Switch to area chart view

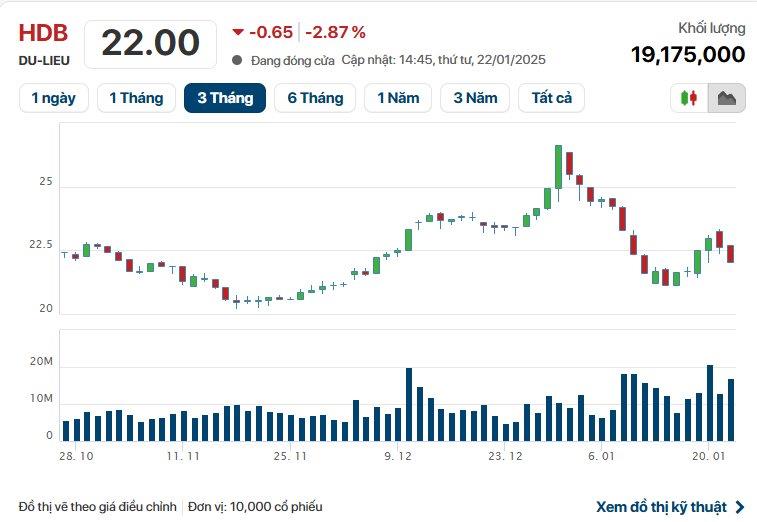pos(726,98)
